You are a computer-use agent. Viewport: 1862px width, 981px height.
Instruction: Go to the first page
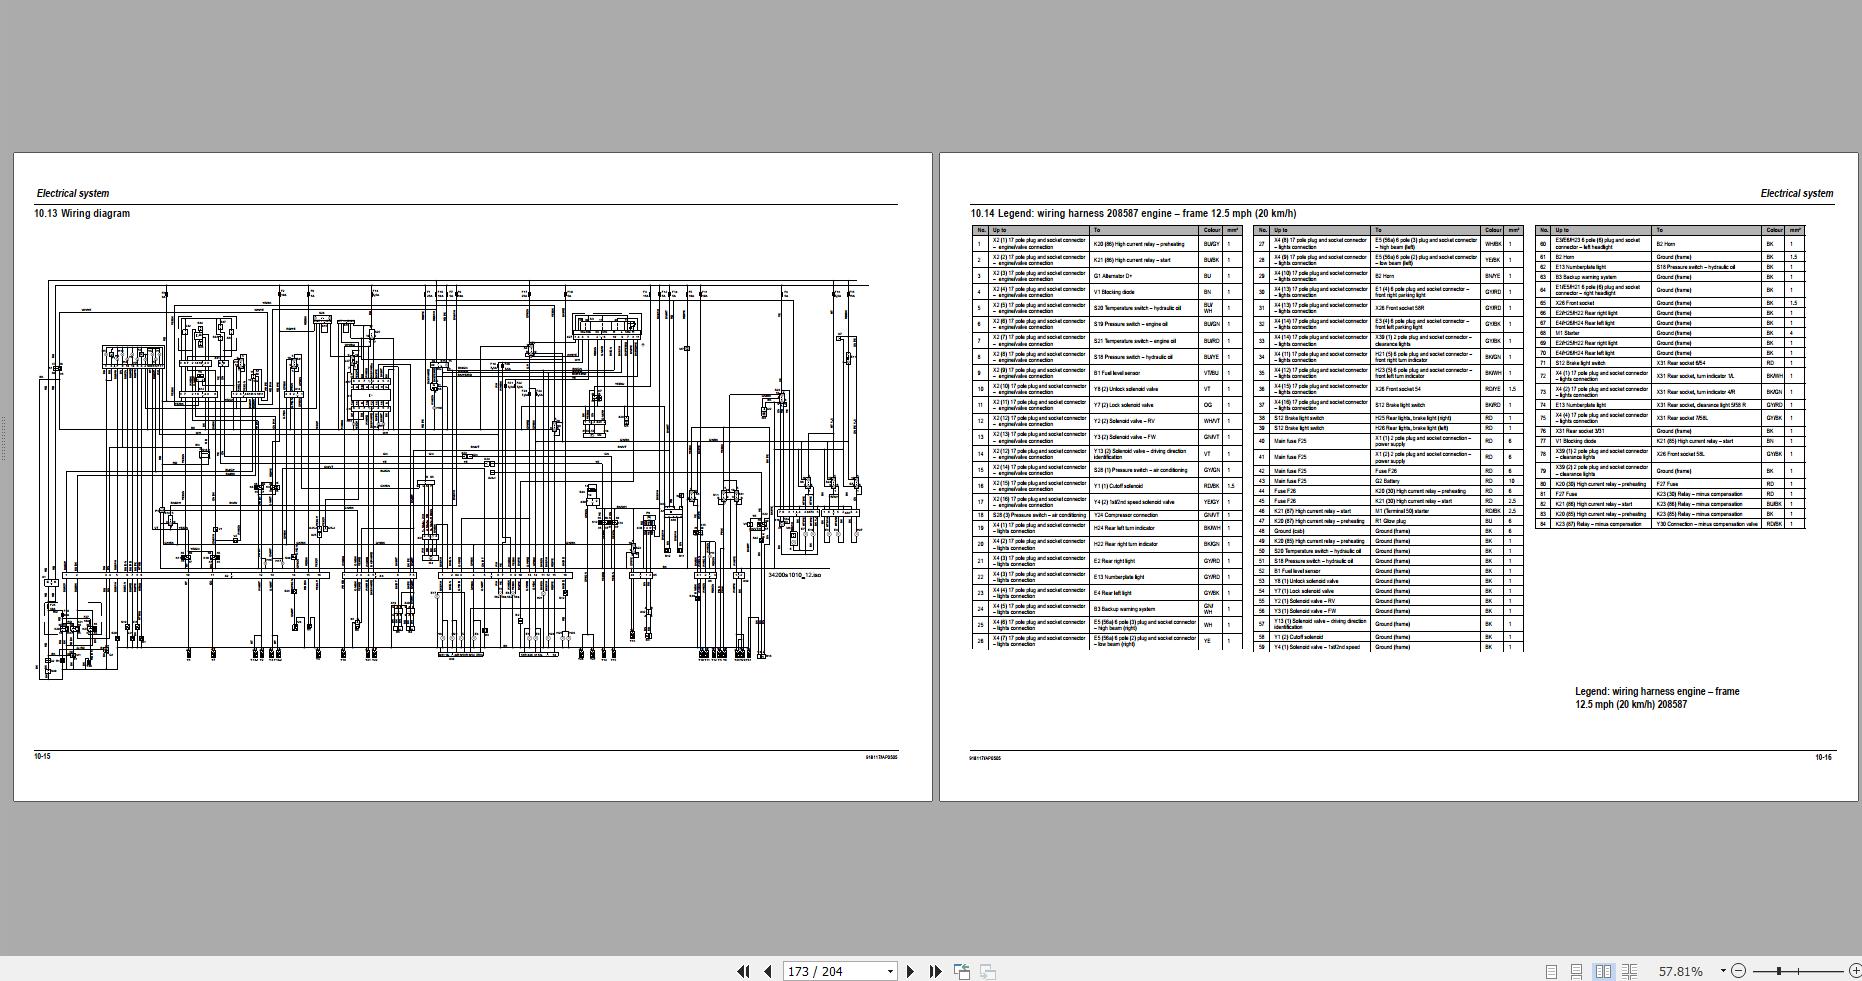coord(743,971)
